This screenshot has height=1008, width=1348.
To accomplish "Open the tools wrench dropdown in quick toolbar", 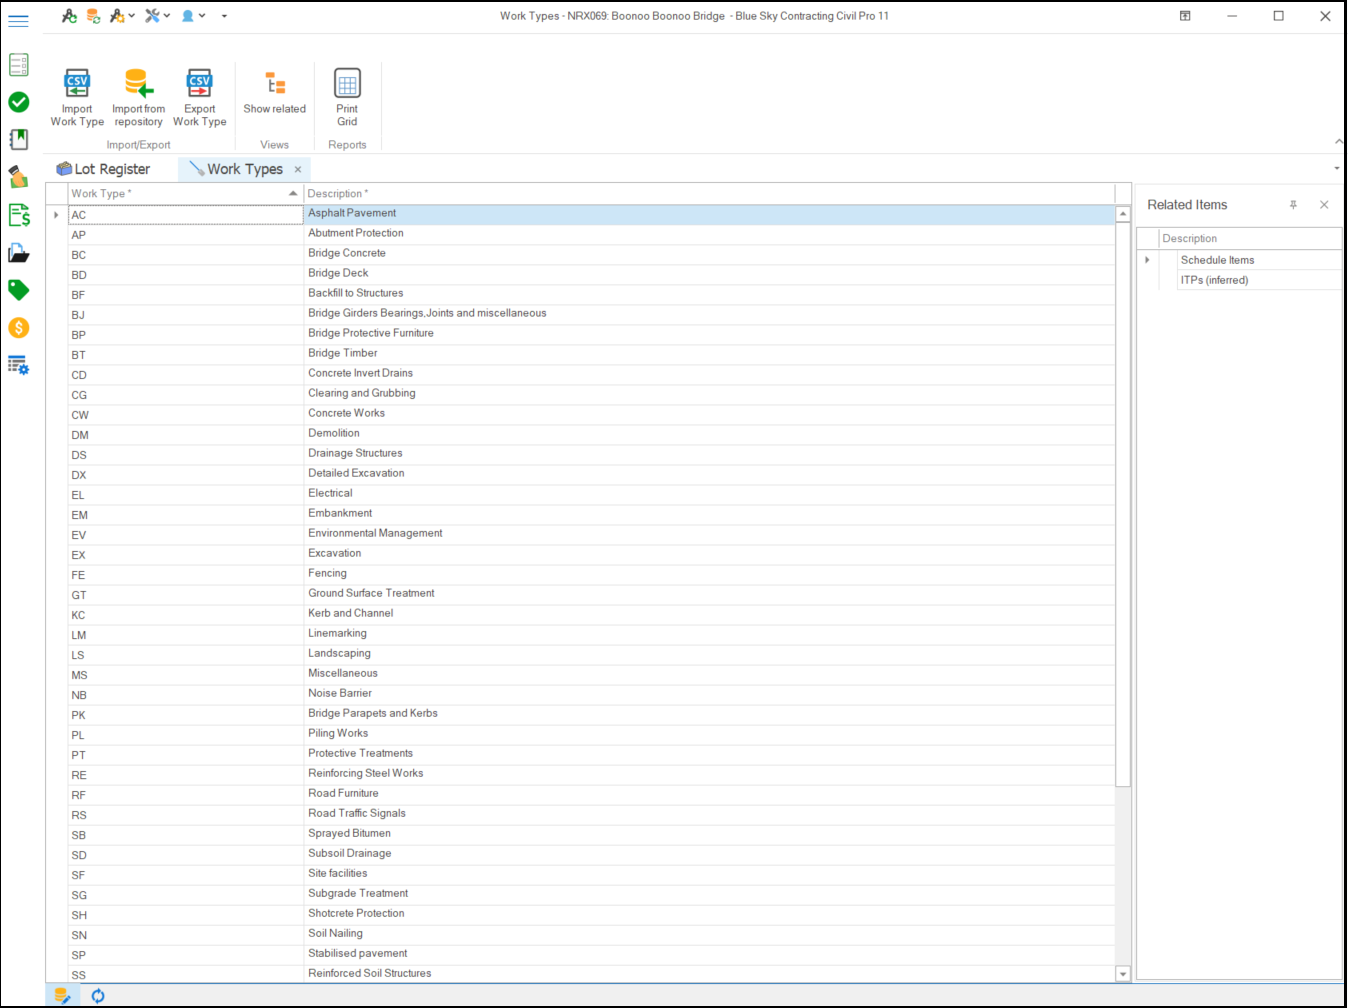I will coord(157,16).
